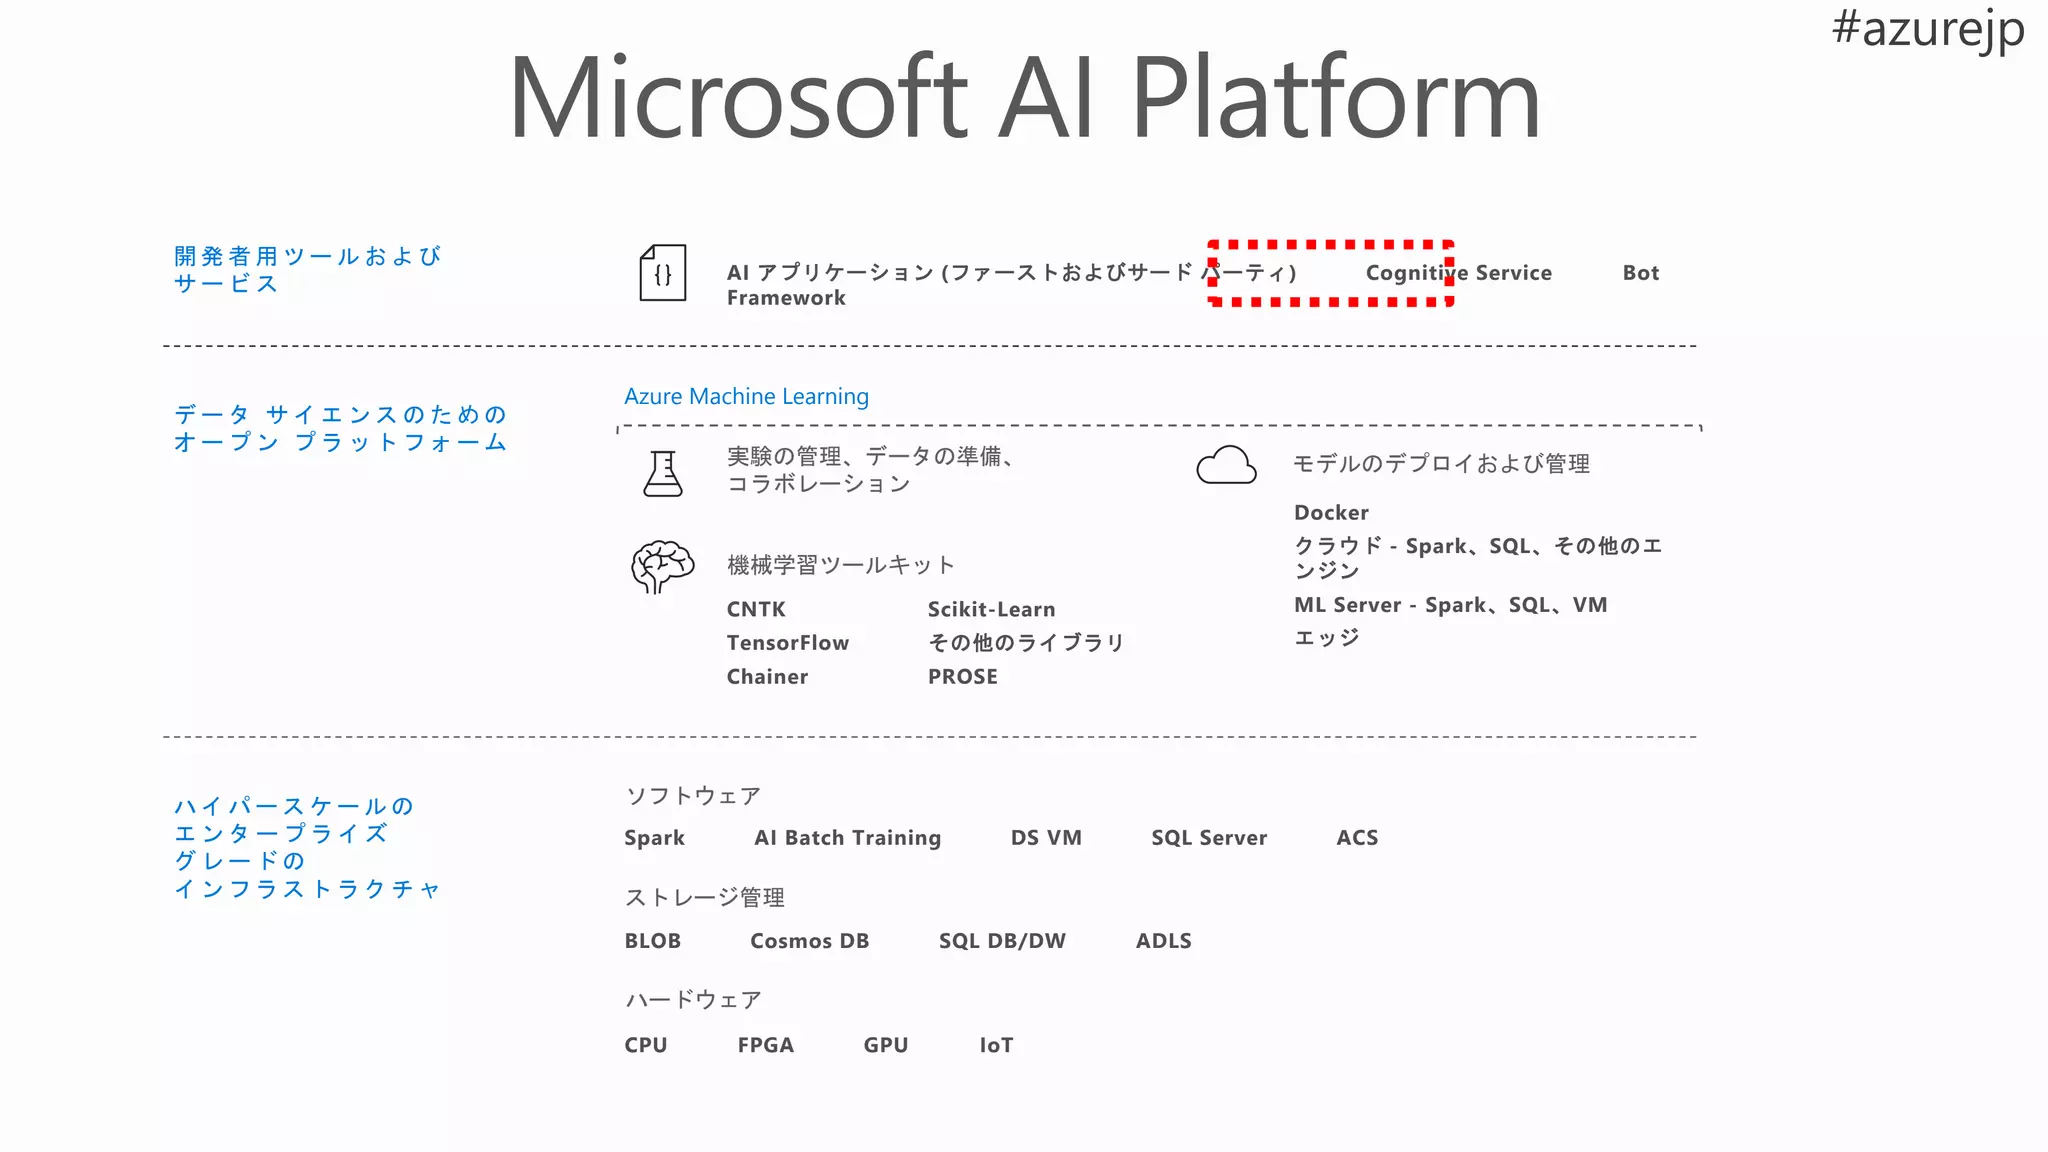The image size is (2048, 1152).
Task: Select the Azure Machine Learning heading
Action: pos(746,396)
